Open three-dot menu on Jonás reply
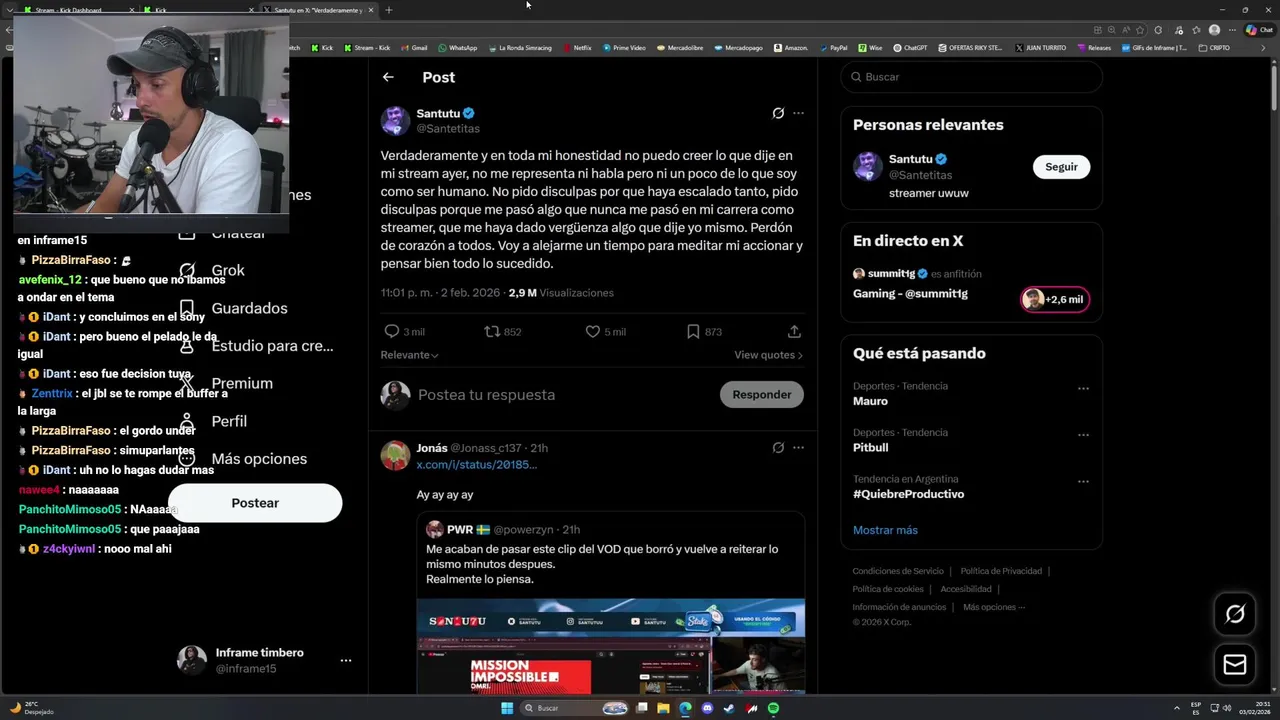 click(798, 448)
